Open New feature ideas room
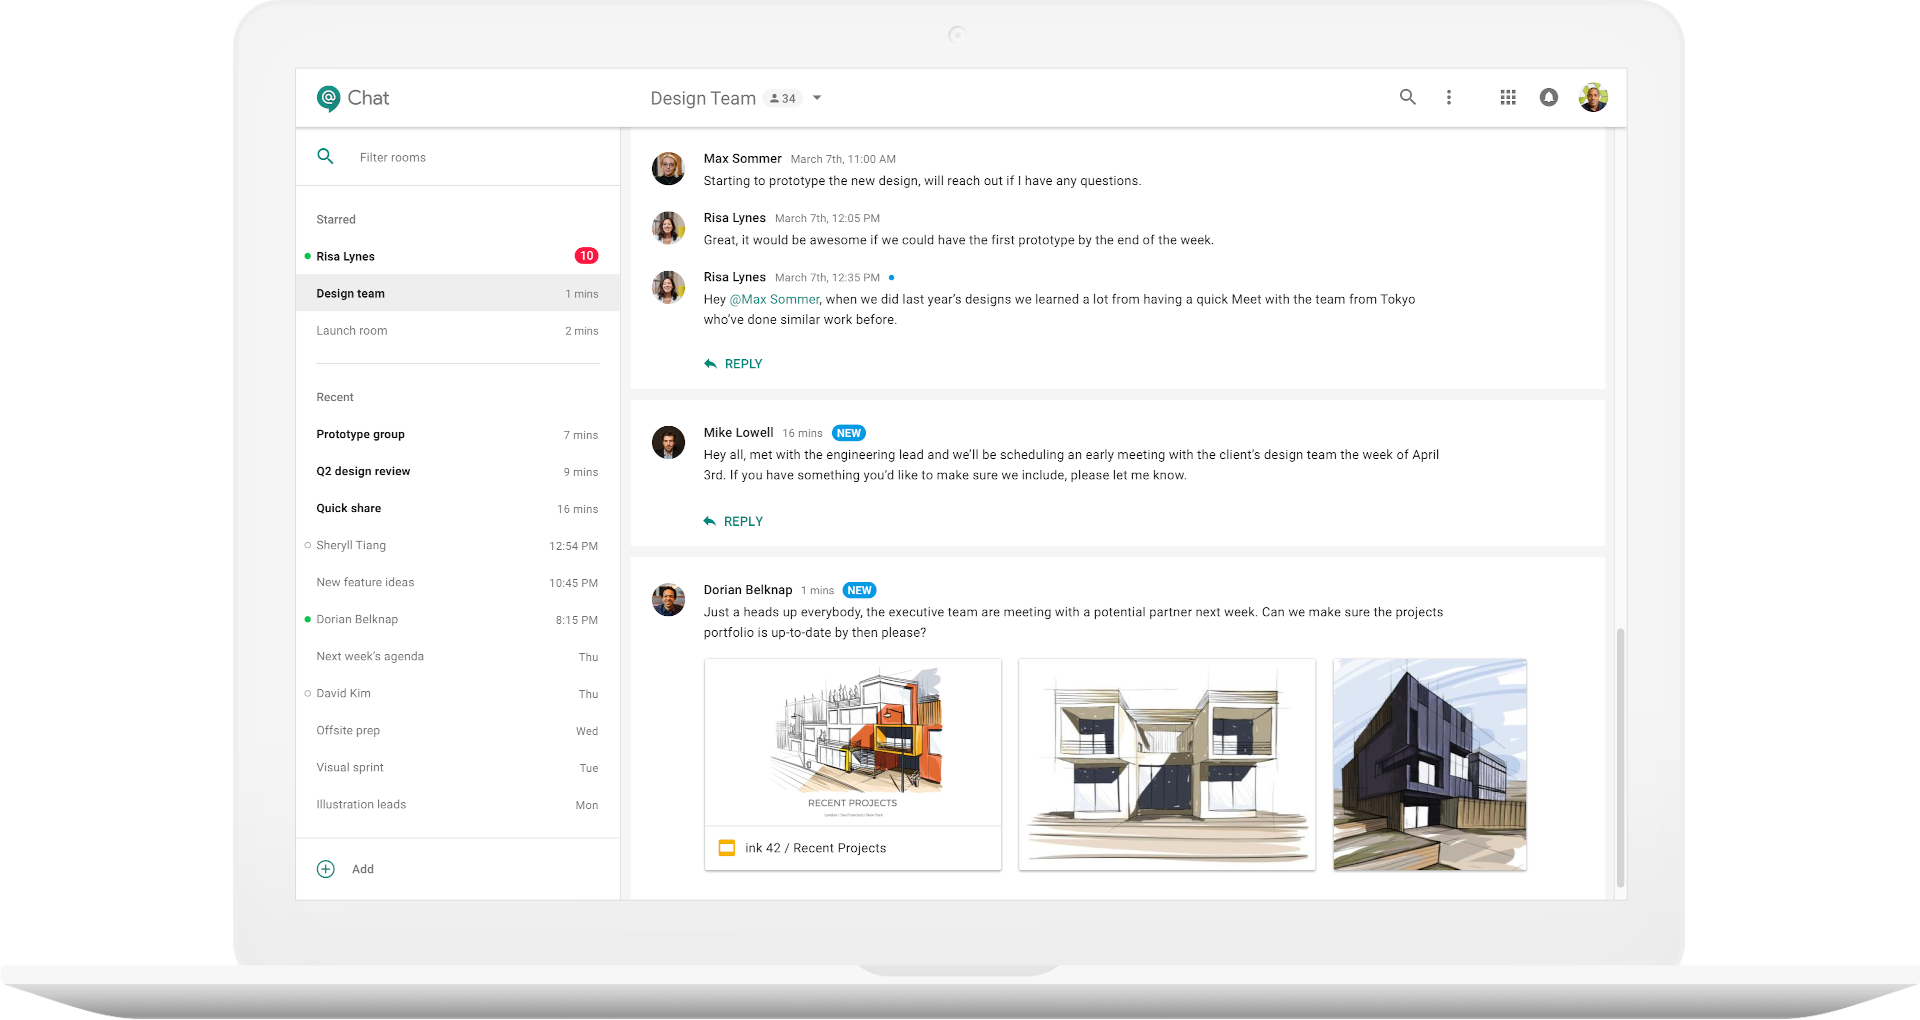 click(458, 582)
